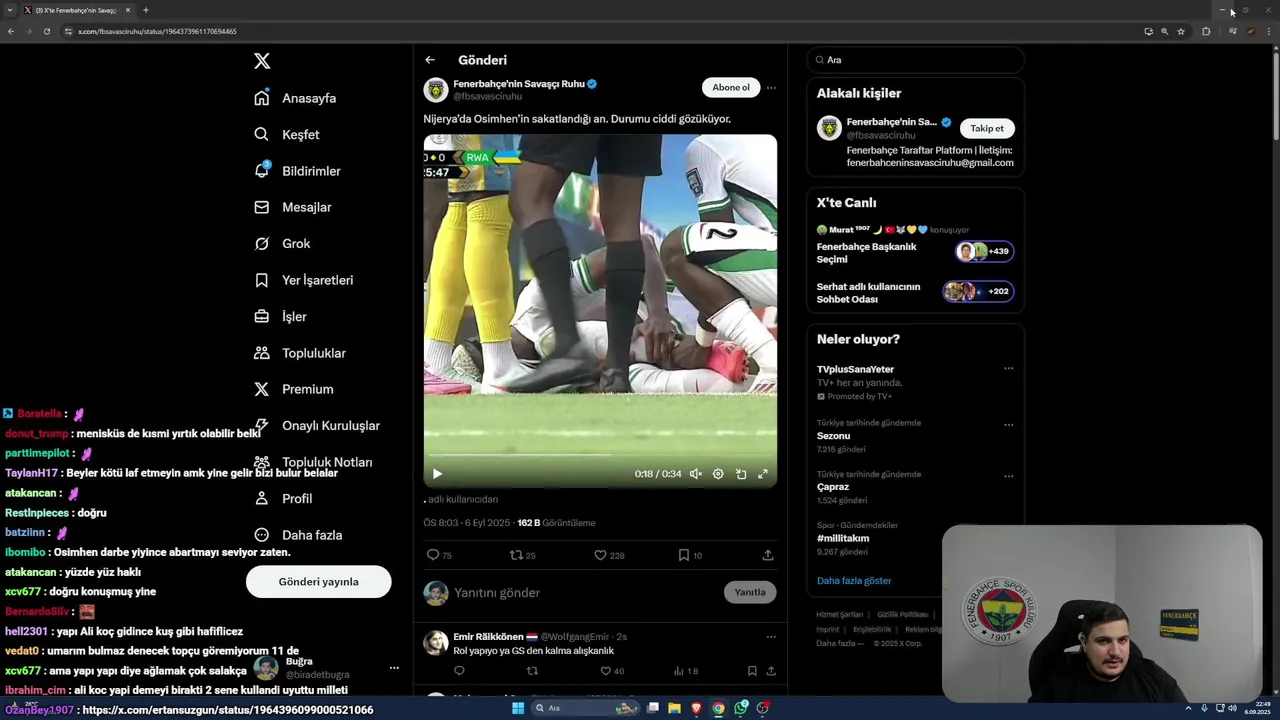Viewport: 1280px width, 720px height.
Task: Open Daha fazla menu in sidebar
Action: point(298,535)
